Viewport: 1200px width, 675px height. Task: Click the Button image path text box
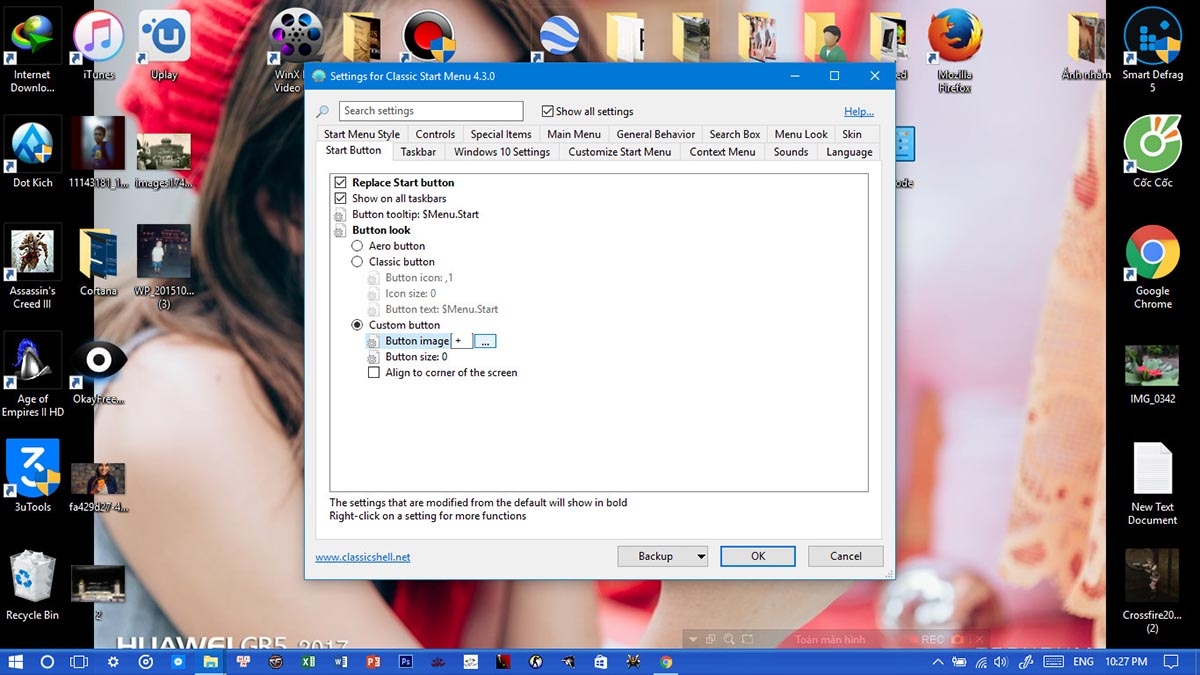click(x=462, y=341)
